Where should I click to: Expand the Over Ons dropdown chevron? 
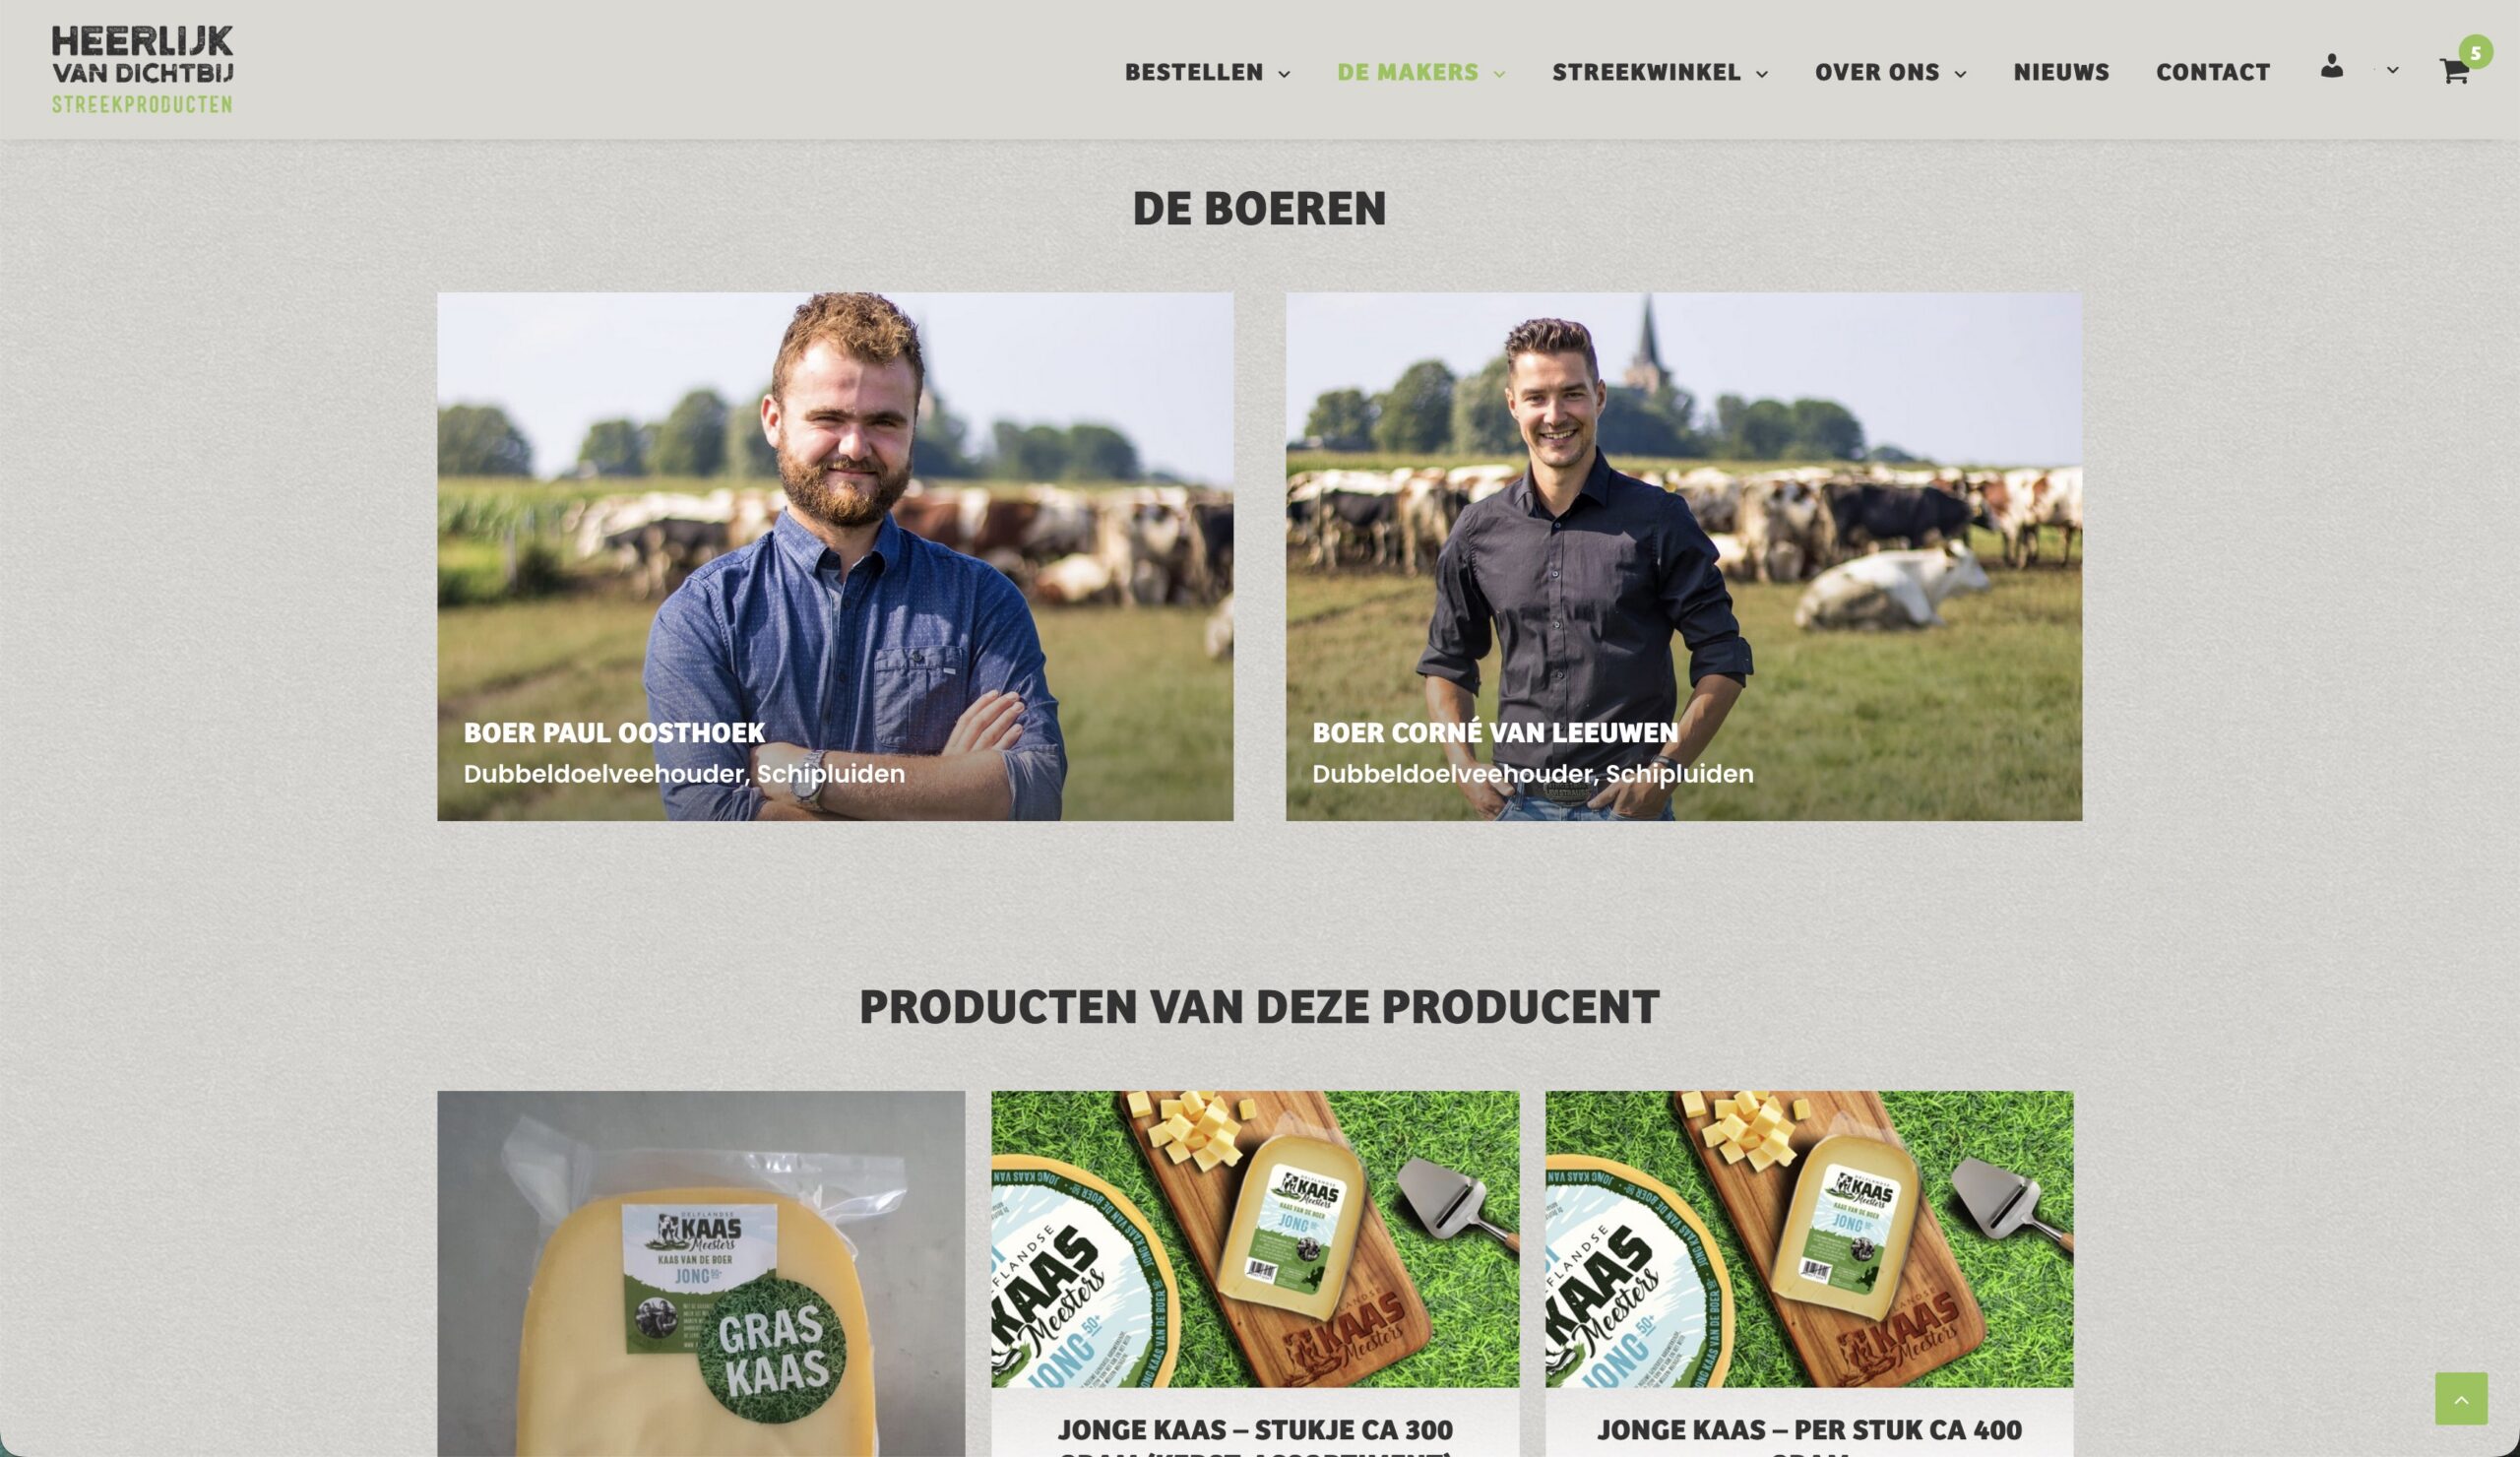point(1960,74)
